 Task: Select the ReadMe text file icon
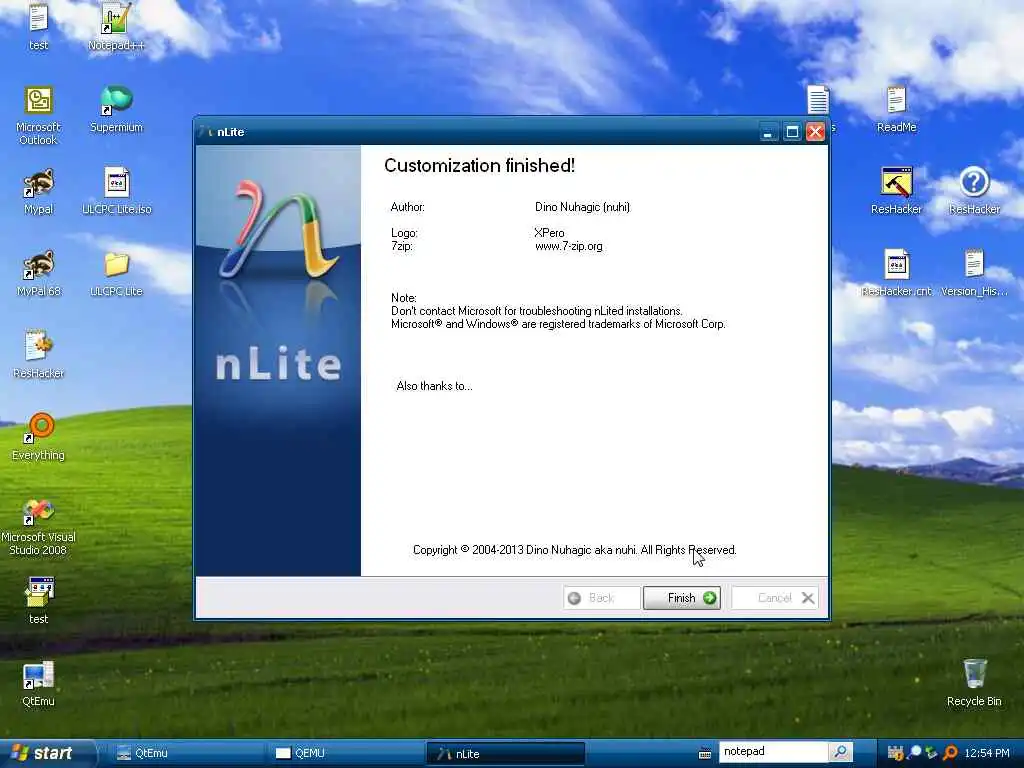click(896, 110)
